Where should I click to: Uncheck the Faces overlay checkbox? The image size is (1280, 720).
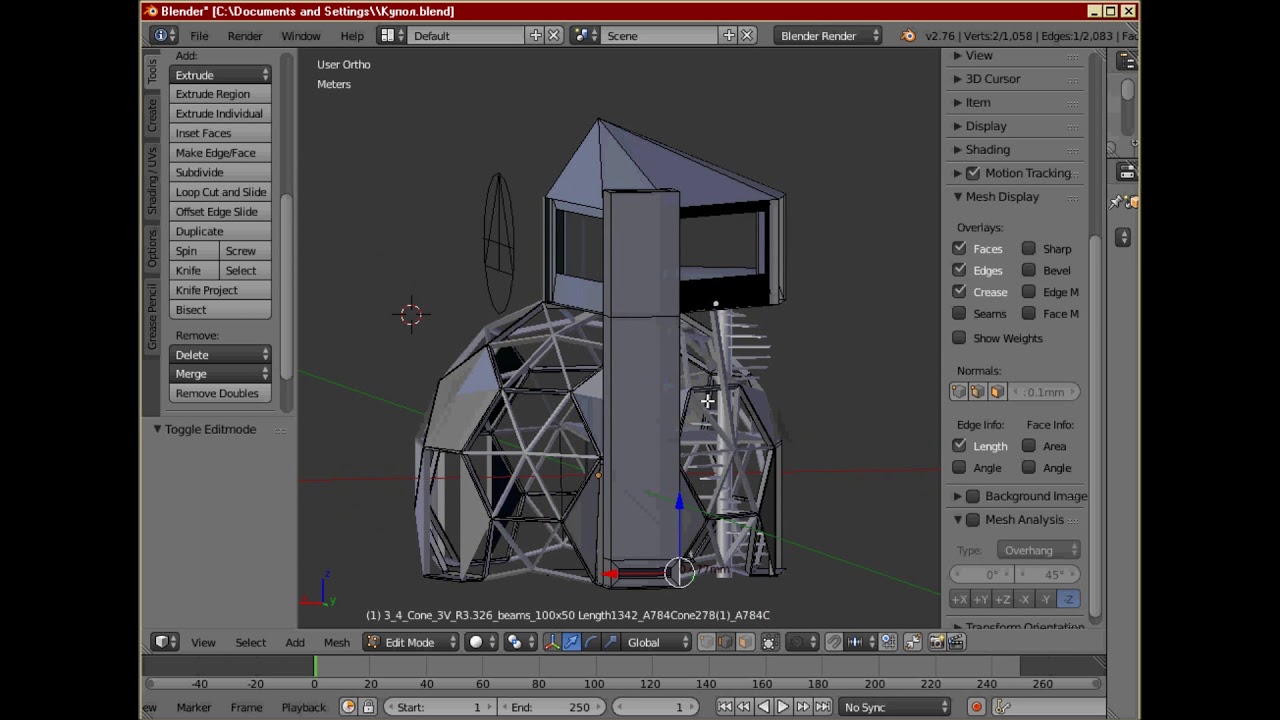(x=959, y=248)
